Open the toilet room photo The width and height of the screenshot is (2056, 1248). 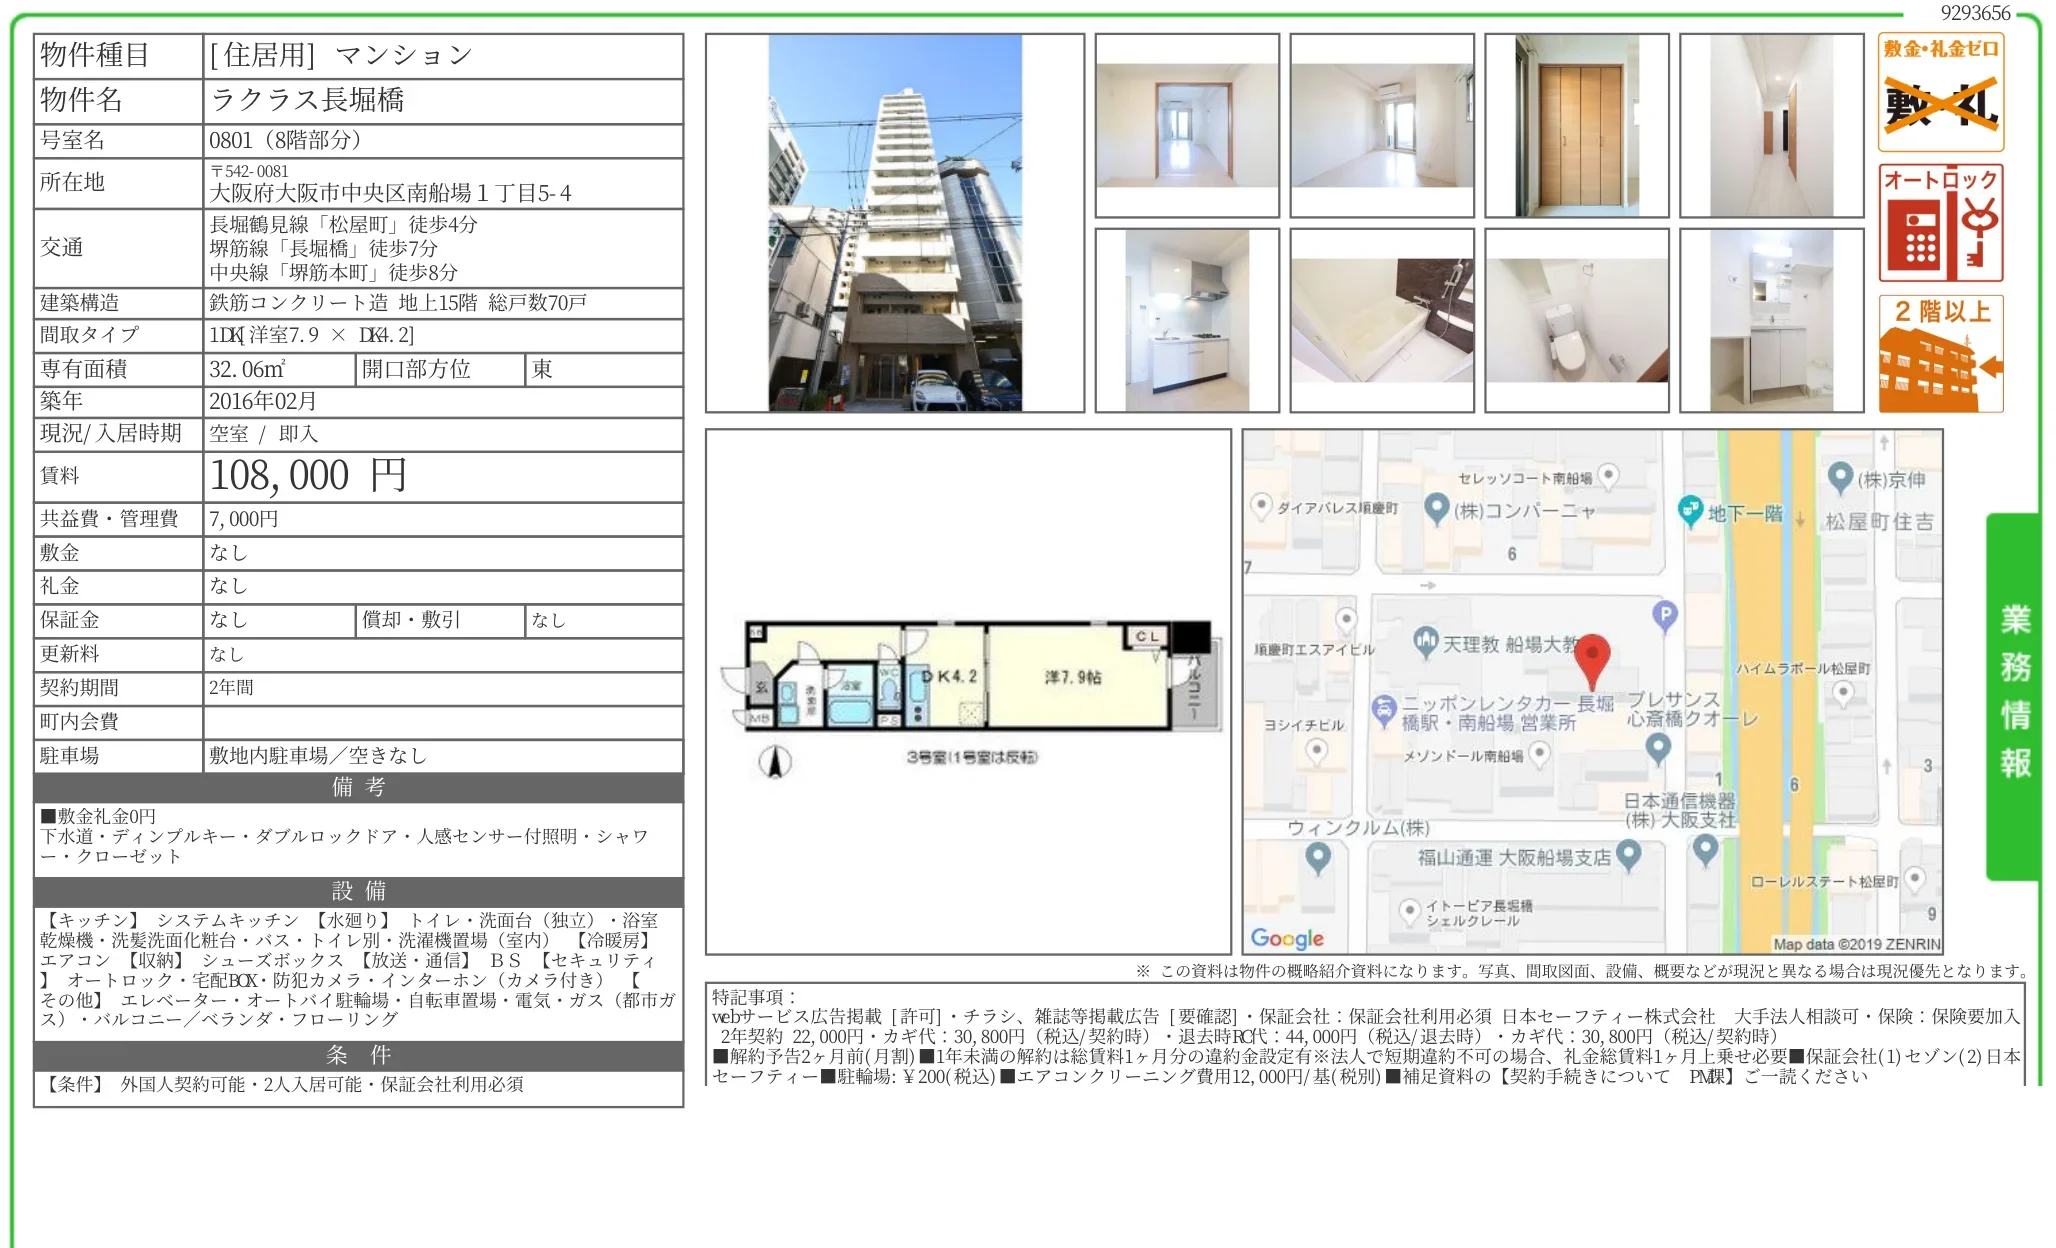pos(1576,320)
